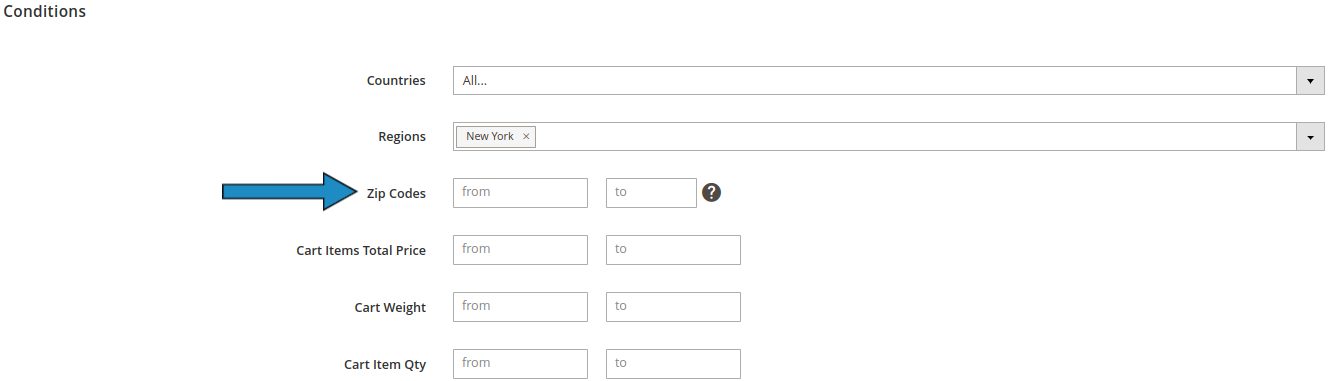Click the blue arrow pointing to Zip Codes

tap(289, 192)
